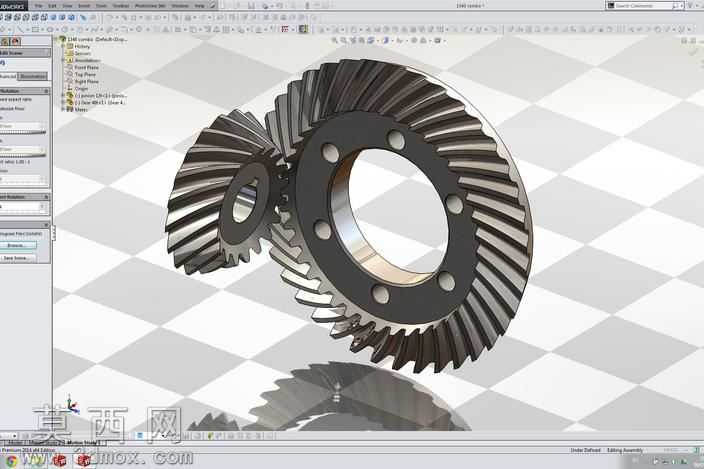This screenshot has width=704, height=469.
Task: Select Top Plane in the tree
Action: (x=85, y=75)
